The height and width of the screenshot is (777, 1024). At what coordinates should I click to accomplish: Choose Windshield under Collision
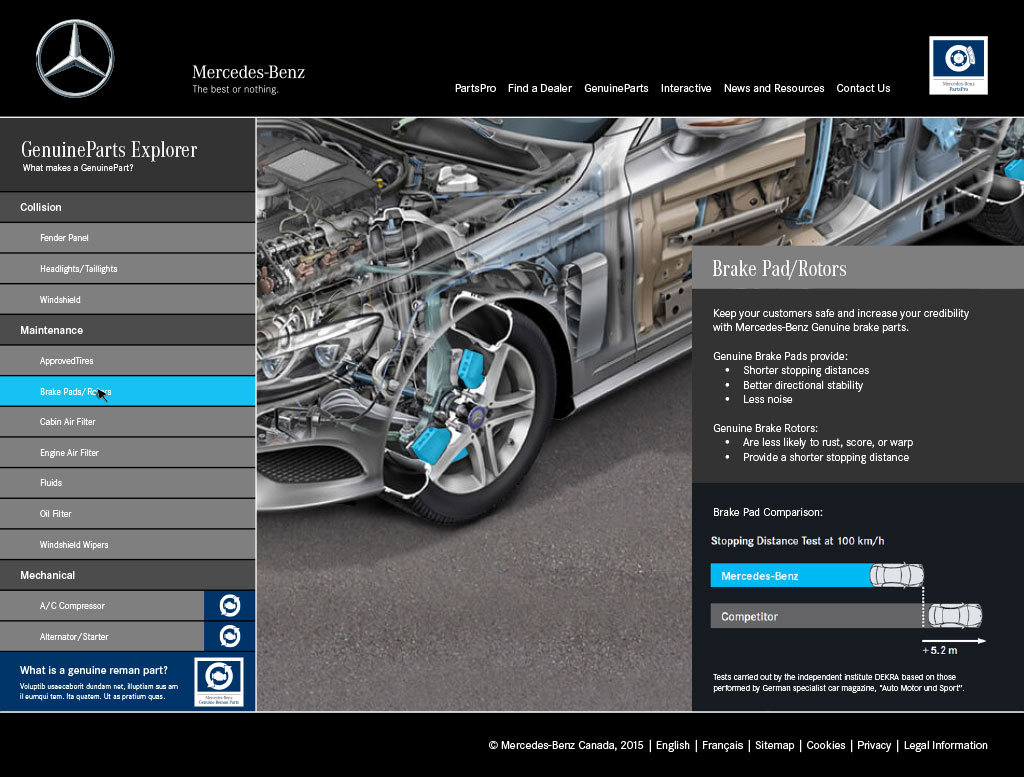point(127,300)
